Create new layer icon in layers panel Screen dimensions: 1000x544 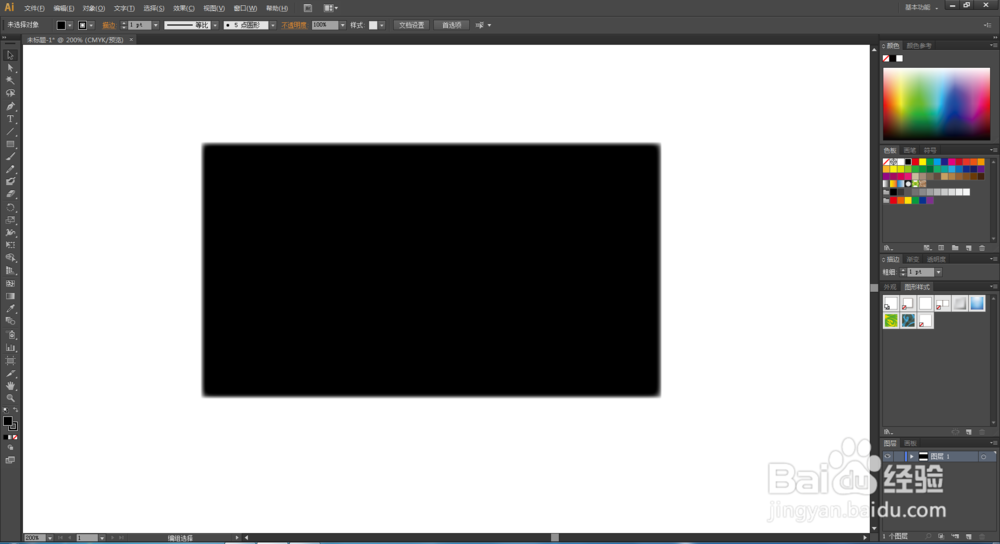point(969,537)
